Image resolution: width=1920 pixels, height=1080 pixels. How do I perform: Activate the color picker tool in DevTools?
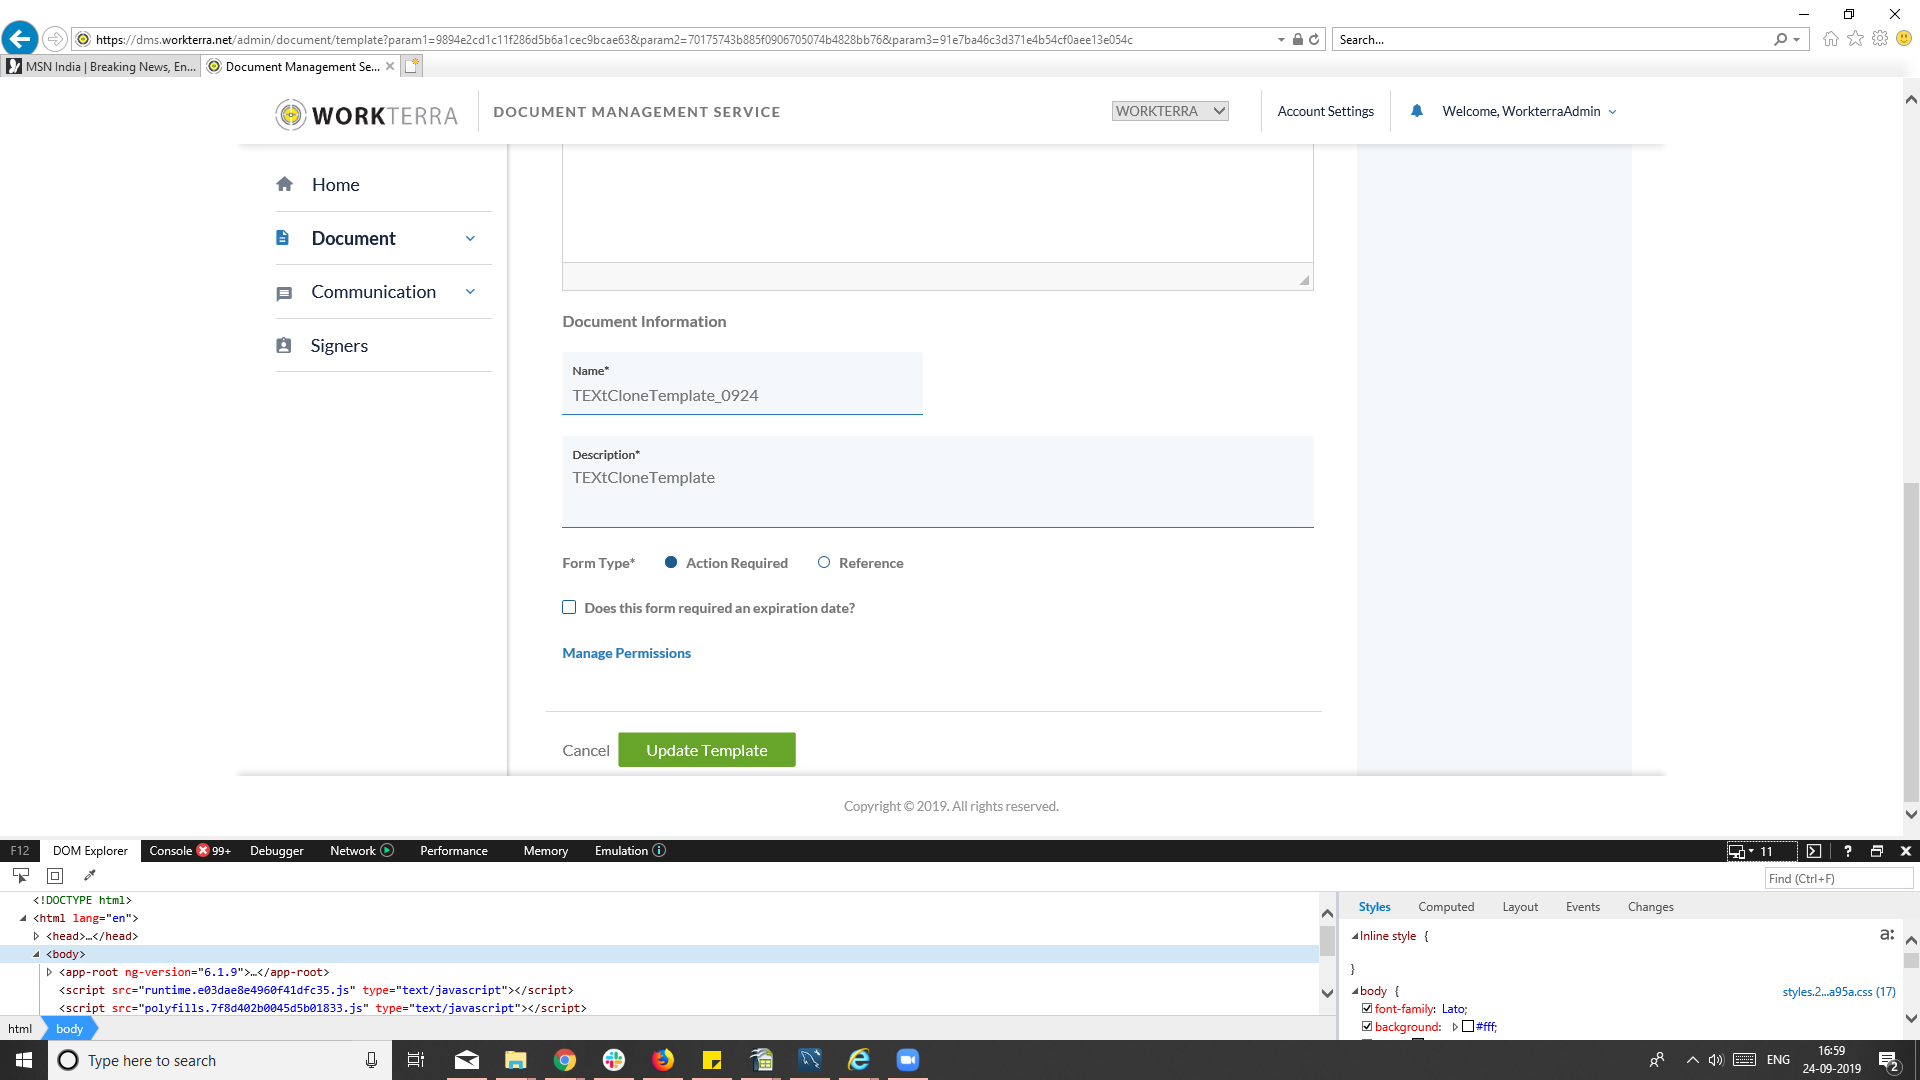(89, 875)
